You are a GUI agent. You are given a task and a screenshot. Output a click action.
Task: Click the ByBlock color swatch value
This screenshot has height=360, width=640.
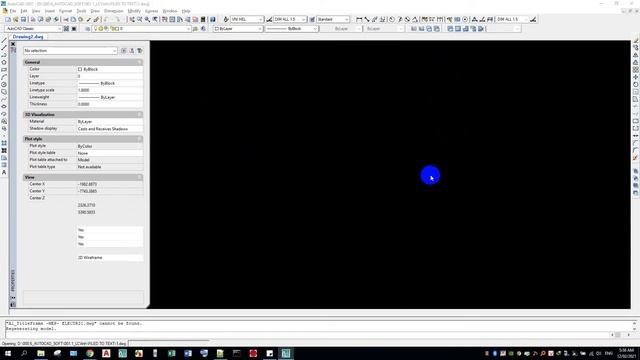point(109,69)
